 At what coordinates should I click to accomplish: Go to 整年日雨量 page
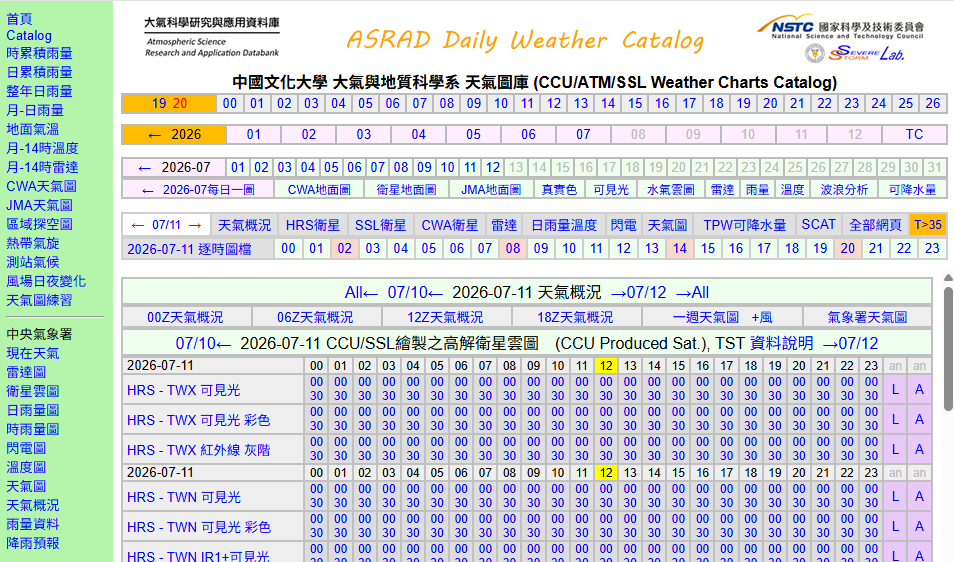point(39,91)
